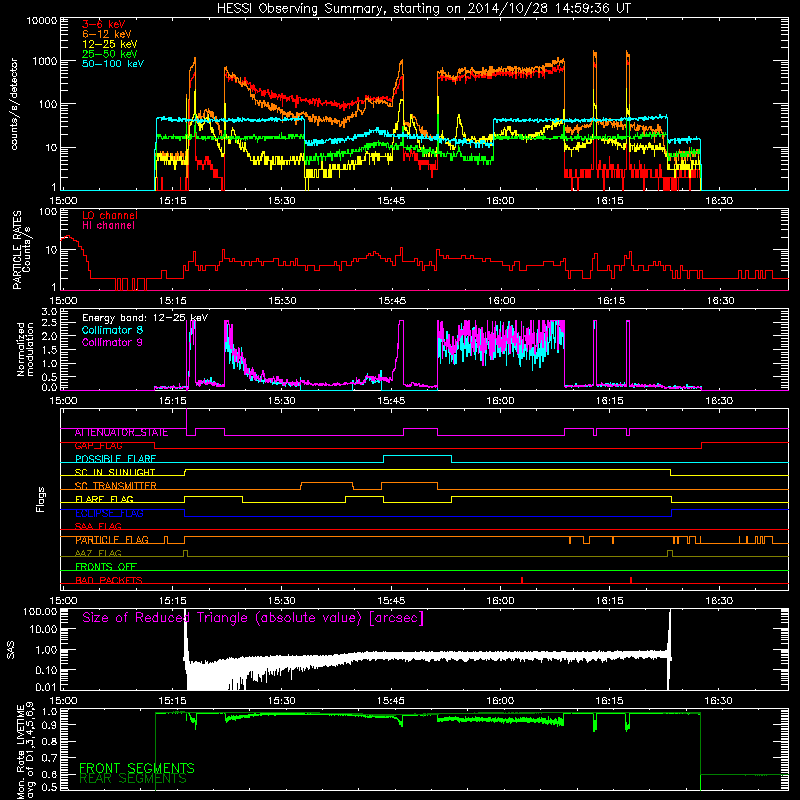Click the PARTICLE_FLAG label
Viewport: 800px width, 800px height.
(x=112, y=540)
